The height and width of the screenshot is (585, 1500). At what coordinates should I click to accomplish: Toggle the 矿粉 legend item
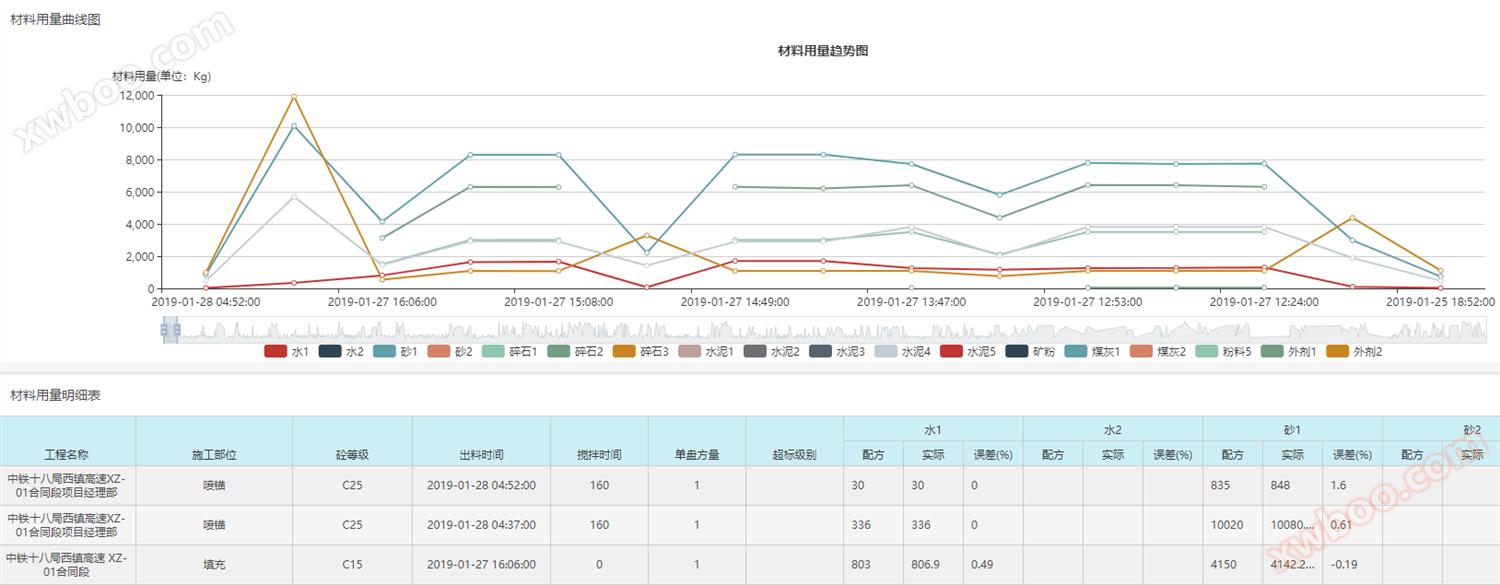(x=1017, y=352)
